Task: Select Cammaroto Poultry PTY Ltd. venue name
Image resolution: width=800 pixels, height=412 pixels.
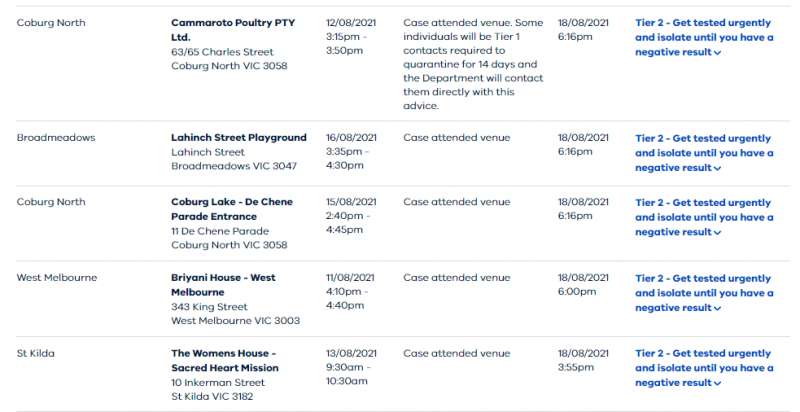Action: pos(233,30)
